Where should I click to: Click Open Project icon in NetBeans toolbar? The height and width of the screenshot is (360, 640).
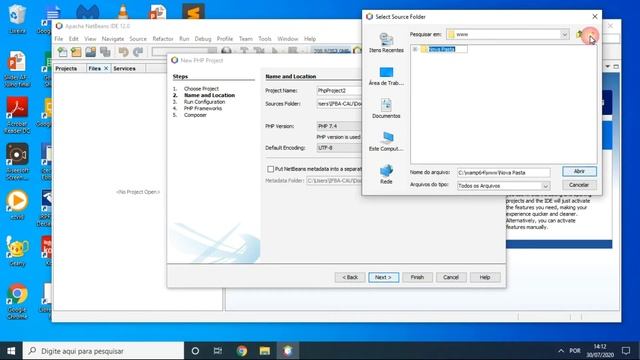pos(91,52)
